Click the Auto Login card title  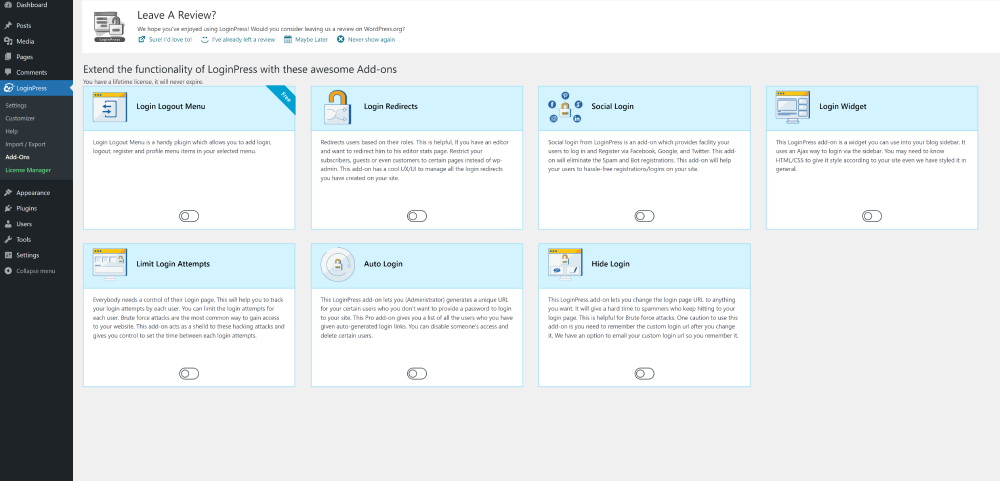(x=383, y=263)
